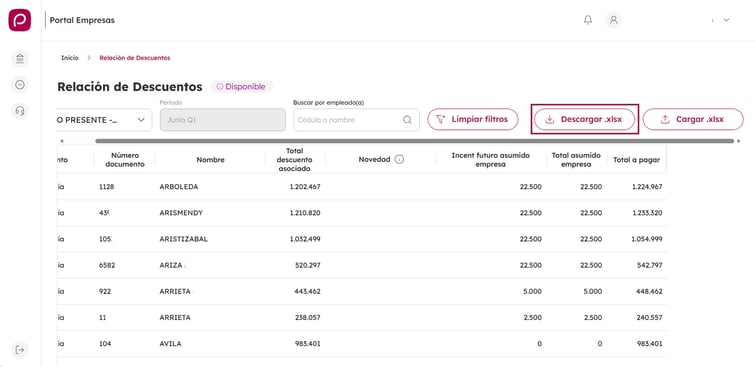Click the Disponible status badge
The image size is (755, 367).
coord(242,87)
